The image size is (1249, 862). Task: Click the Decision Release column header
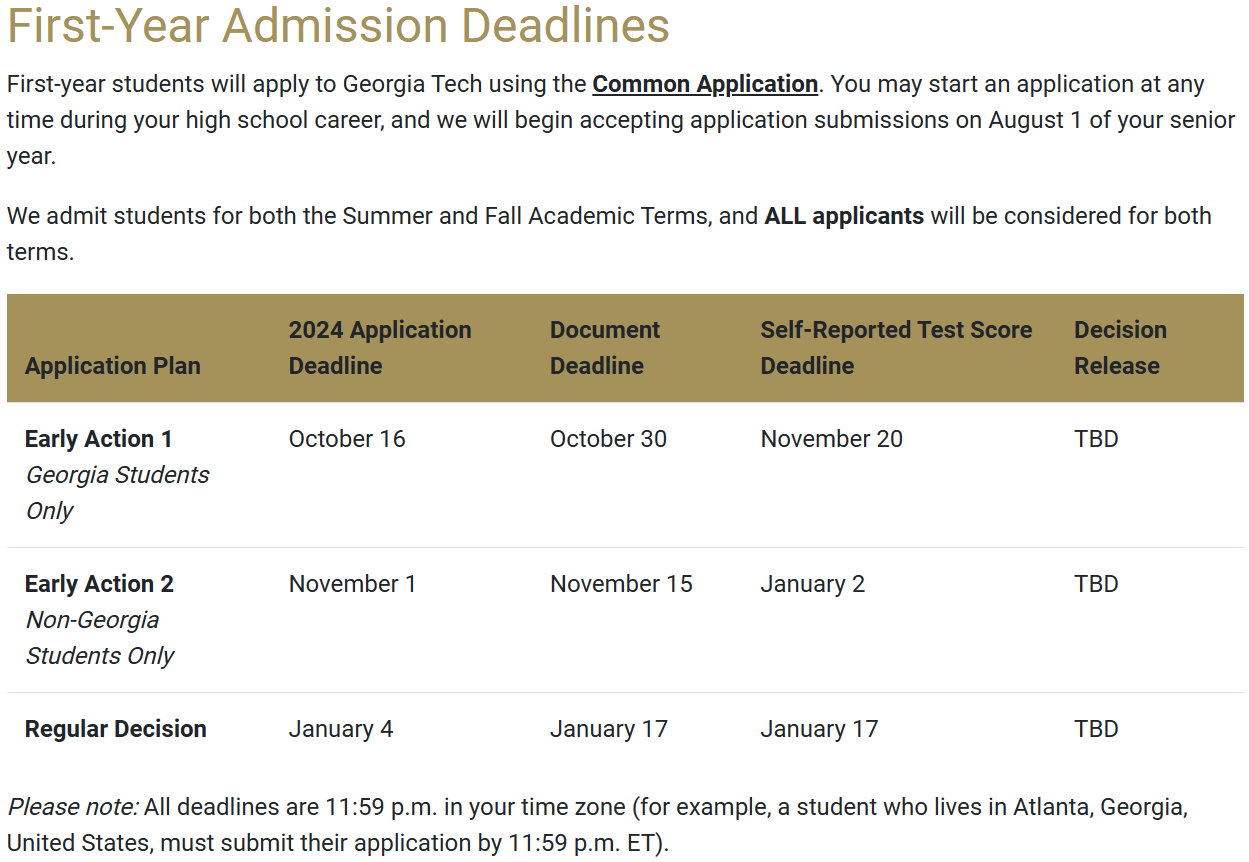click(x=1120, y=348)
